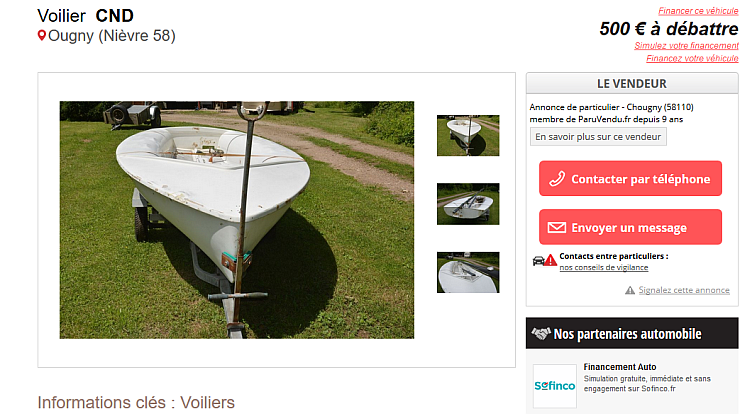Select the first boat thumbnail

468,135
